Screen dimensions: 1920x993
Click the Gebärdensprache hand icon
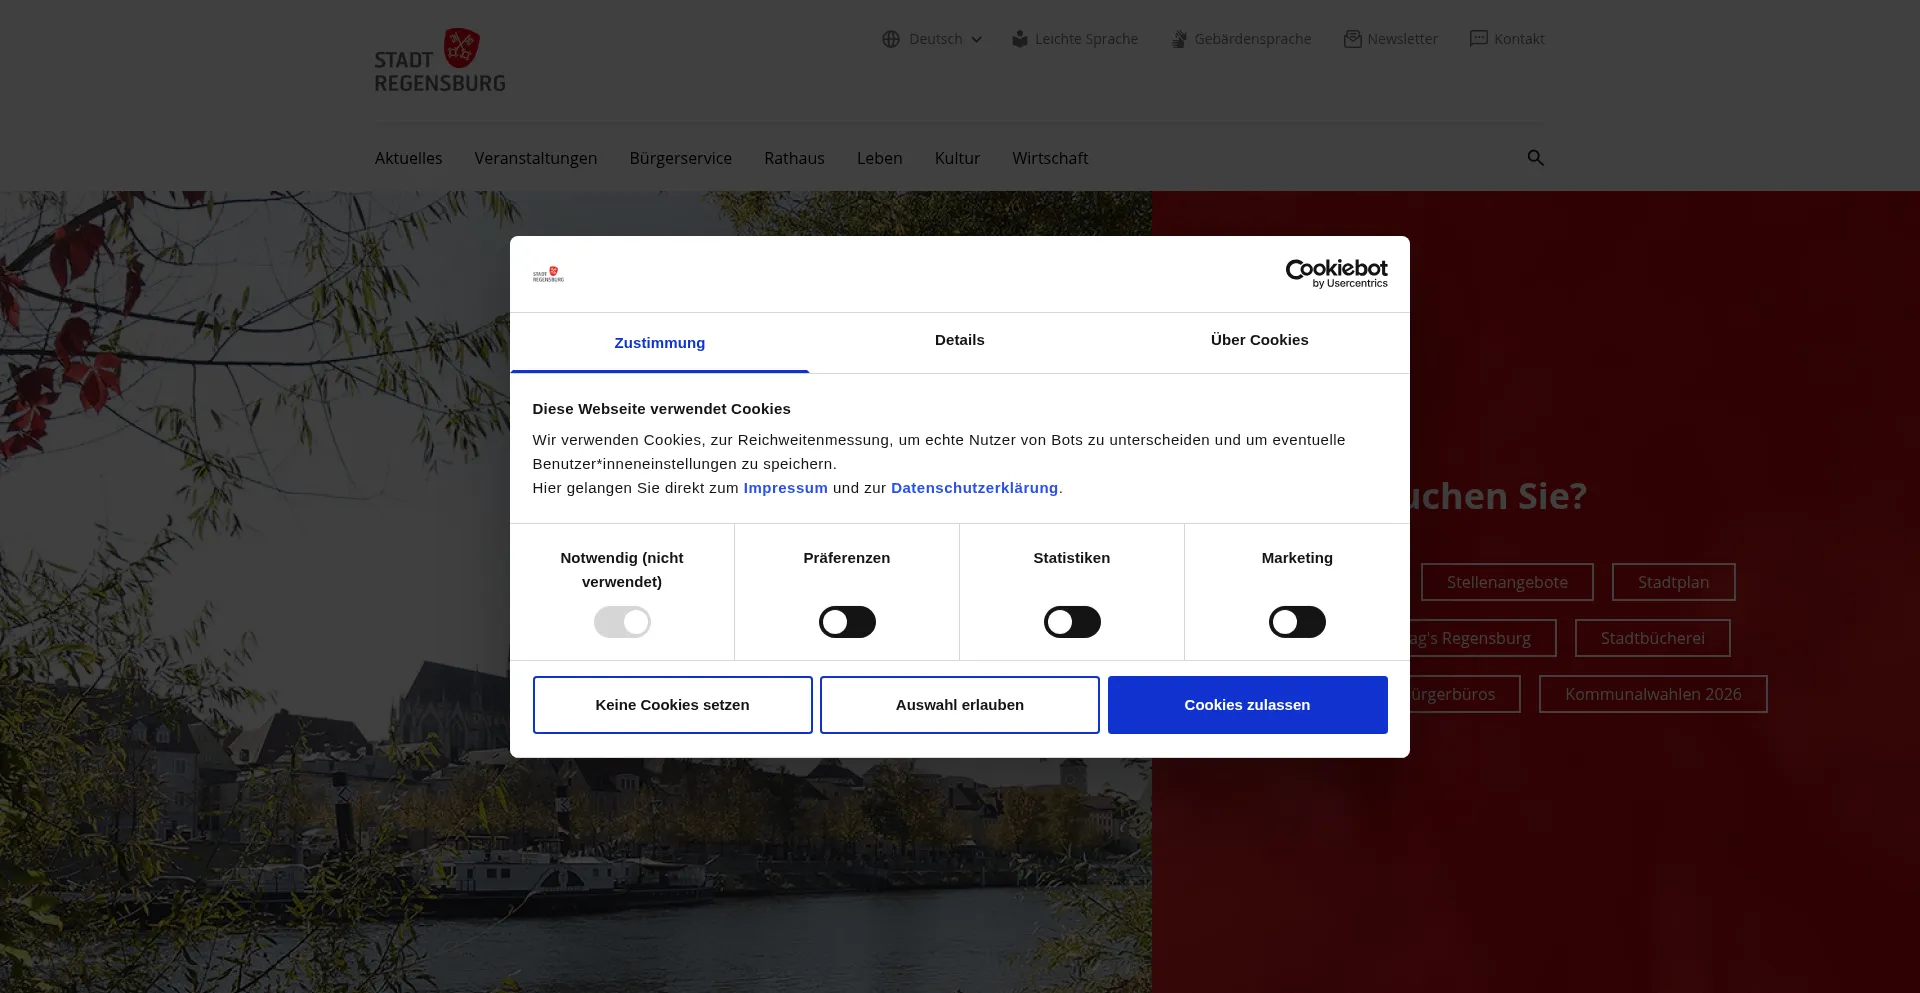1179,39
